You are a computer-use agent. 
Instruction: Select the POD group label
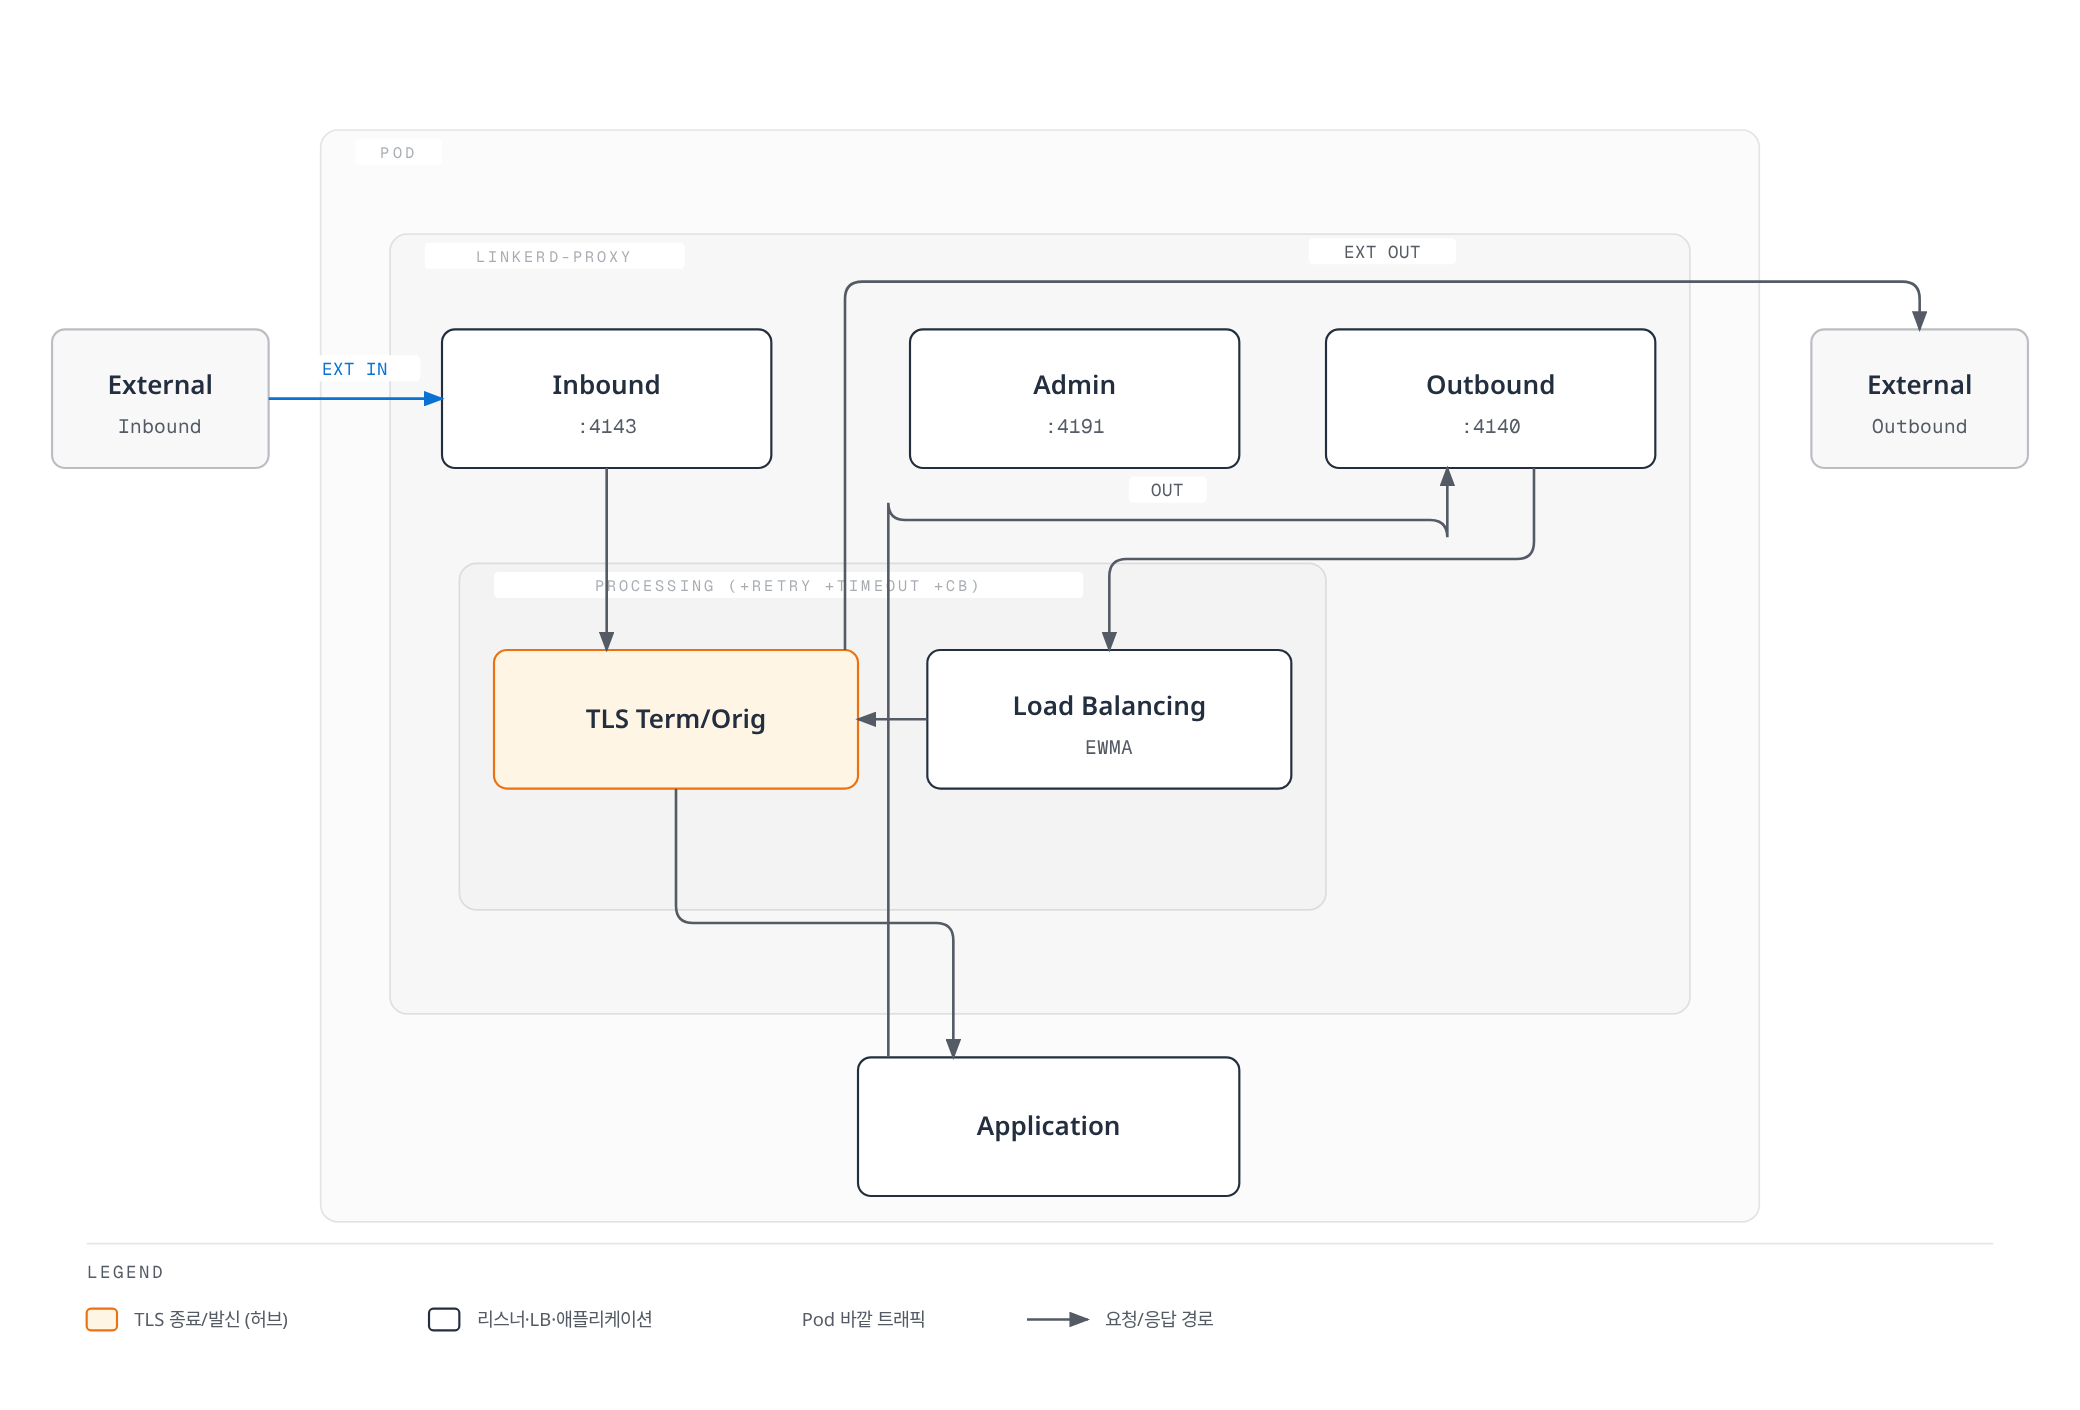tap(397, 153)
